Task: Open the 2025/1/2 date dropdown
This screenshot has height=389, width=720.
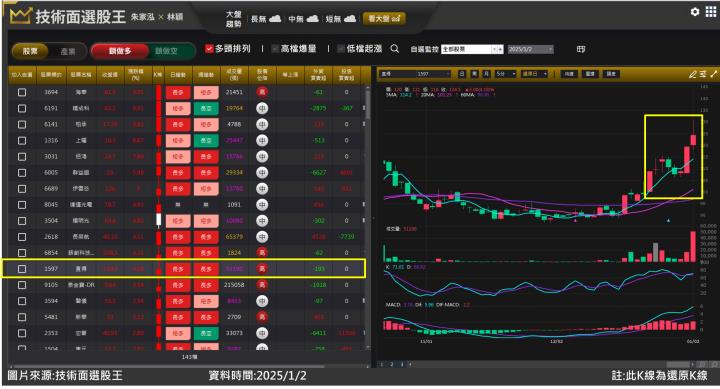Action: pos(530,49)
